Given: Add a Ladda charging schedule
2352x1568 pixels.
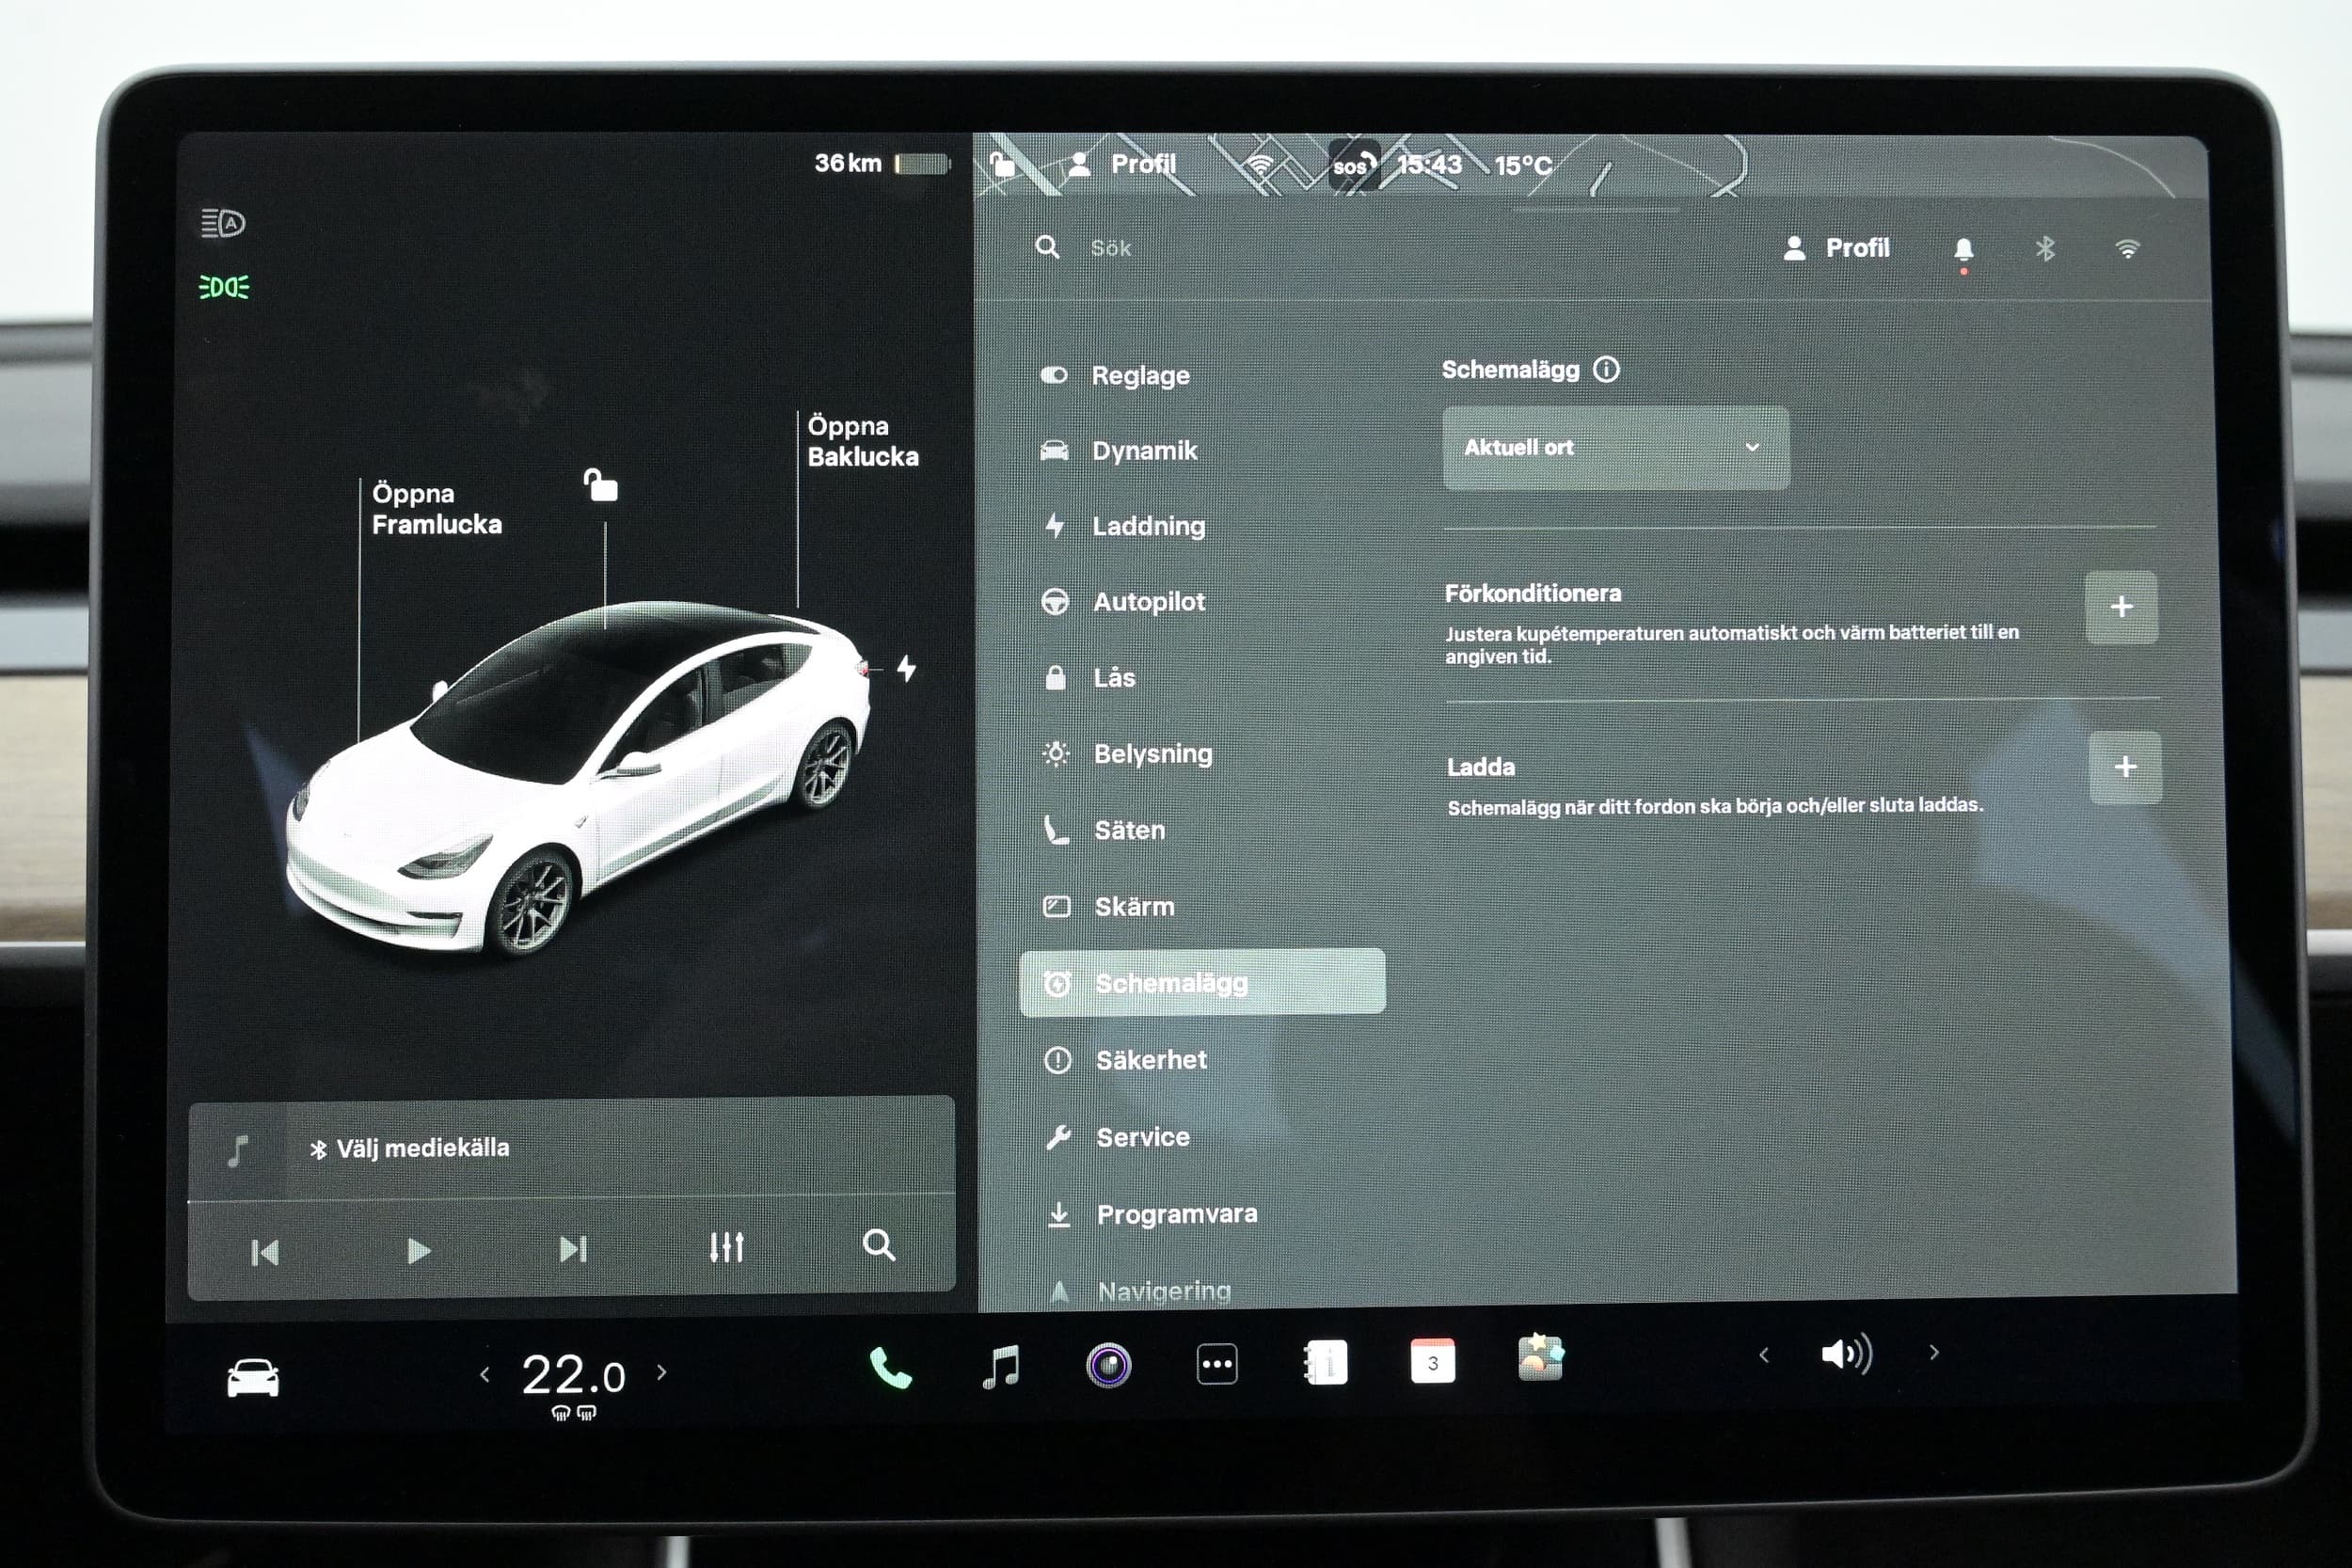Looking at the screenshot, I should point(2125,767).
